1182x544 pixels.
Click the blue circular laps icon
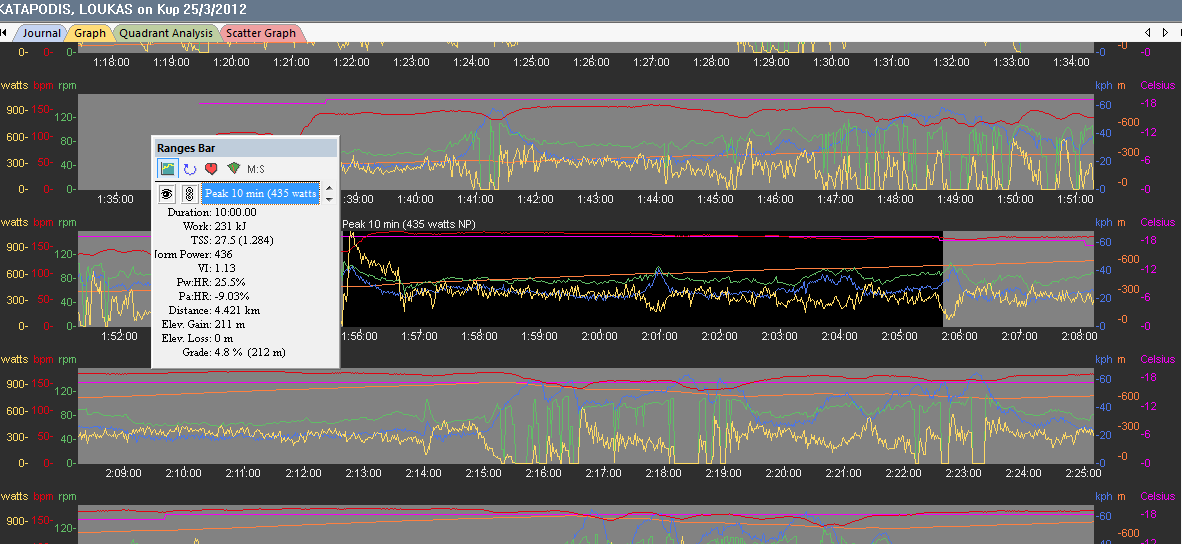pos(189,168)
